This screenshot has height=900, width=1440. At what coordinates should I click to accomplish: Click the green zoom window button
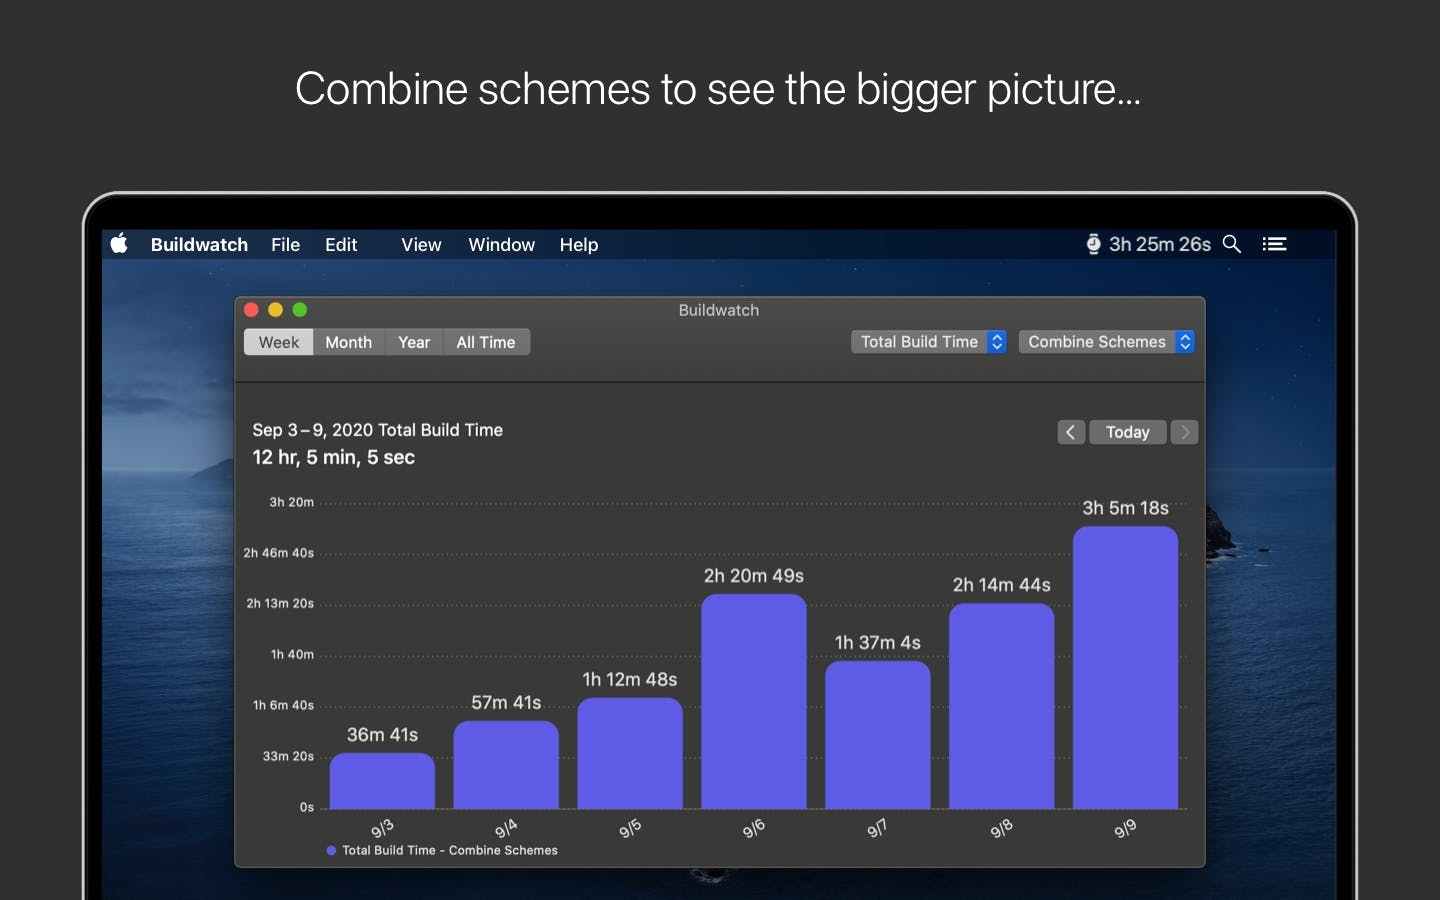300,310
